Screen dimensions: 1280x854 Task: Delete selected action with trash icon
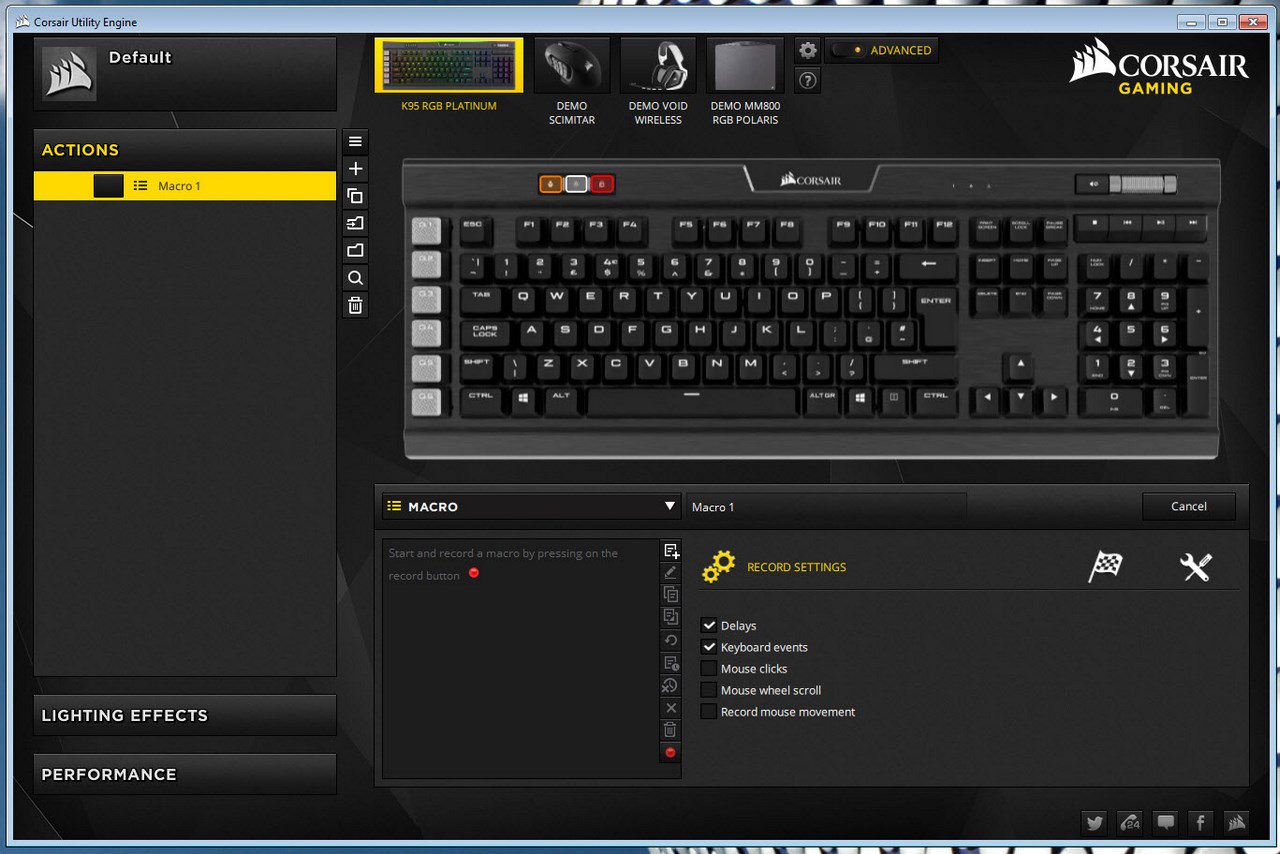[355, 305]
